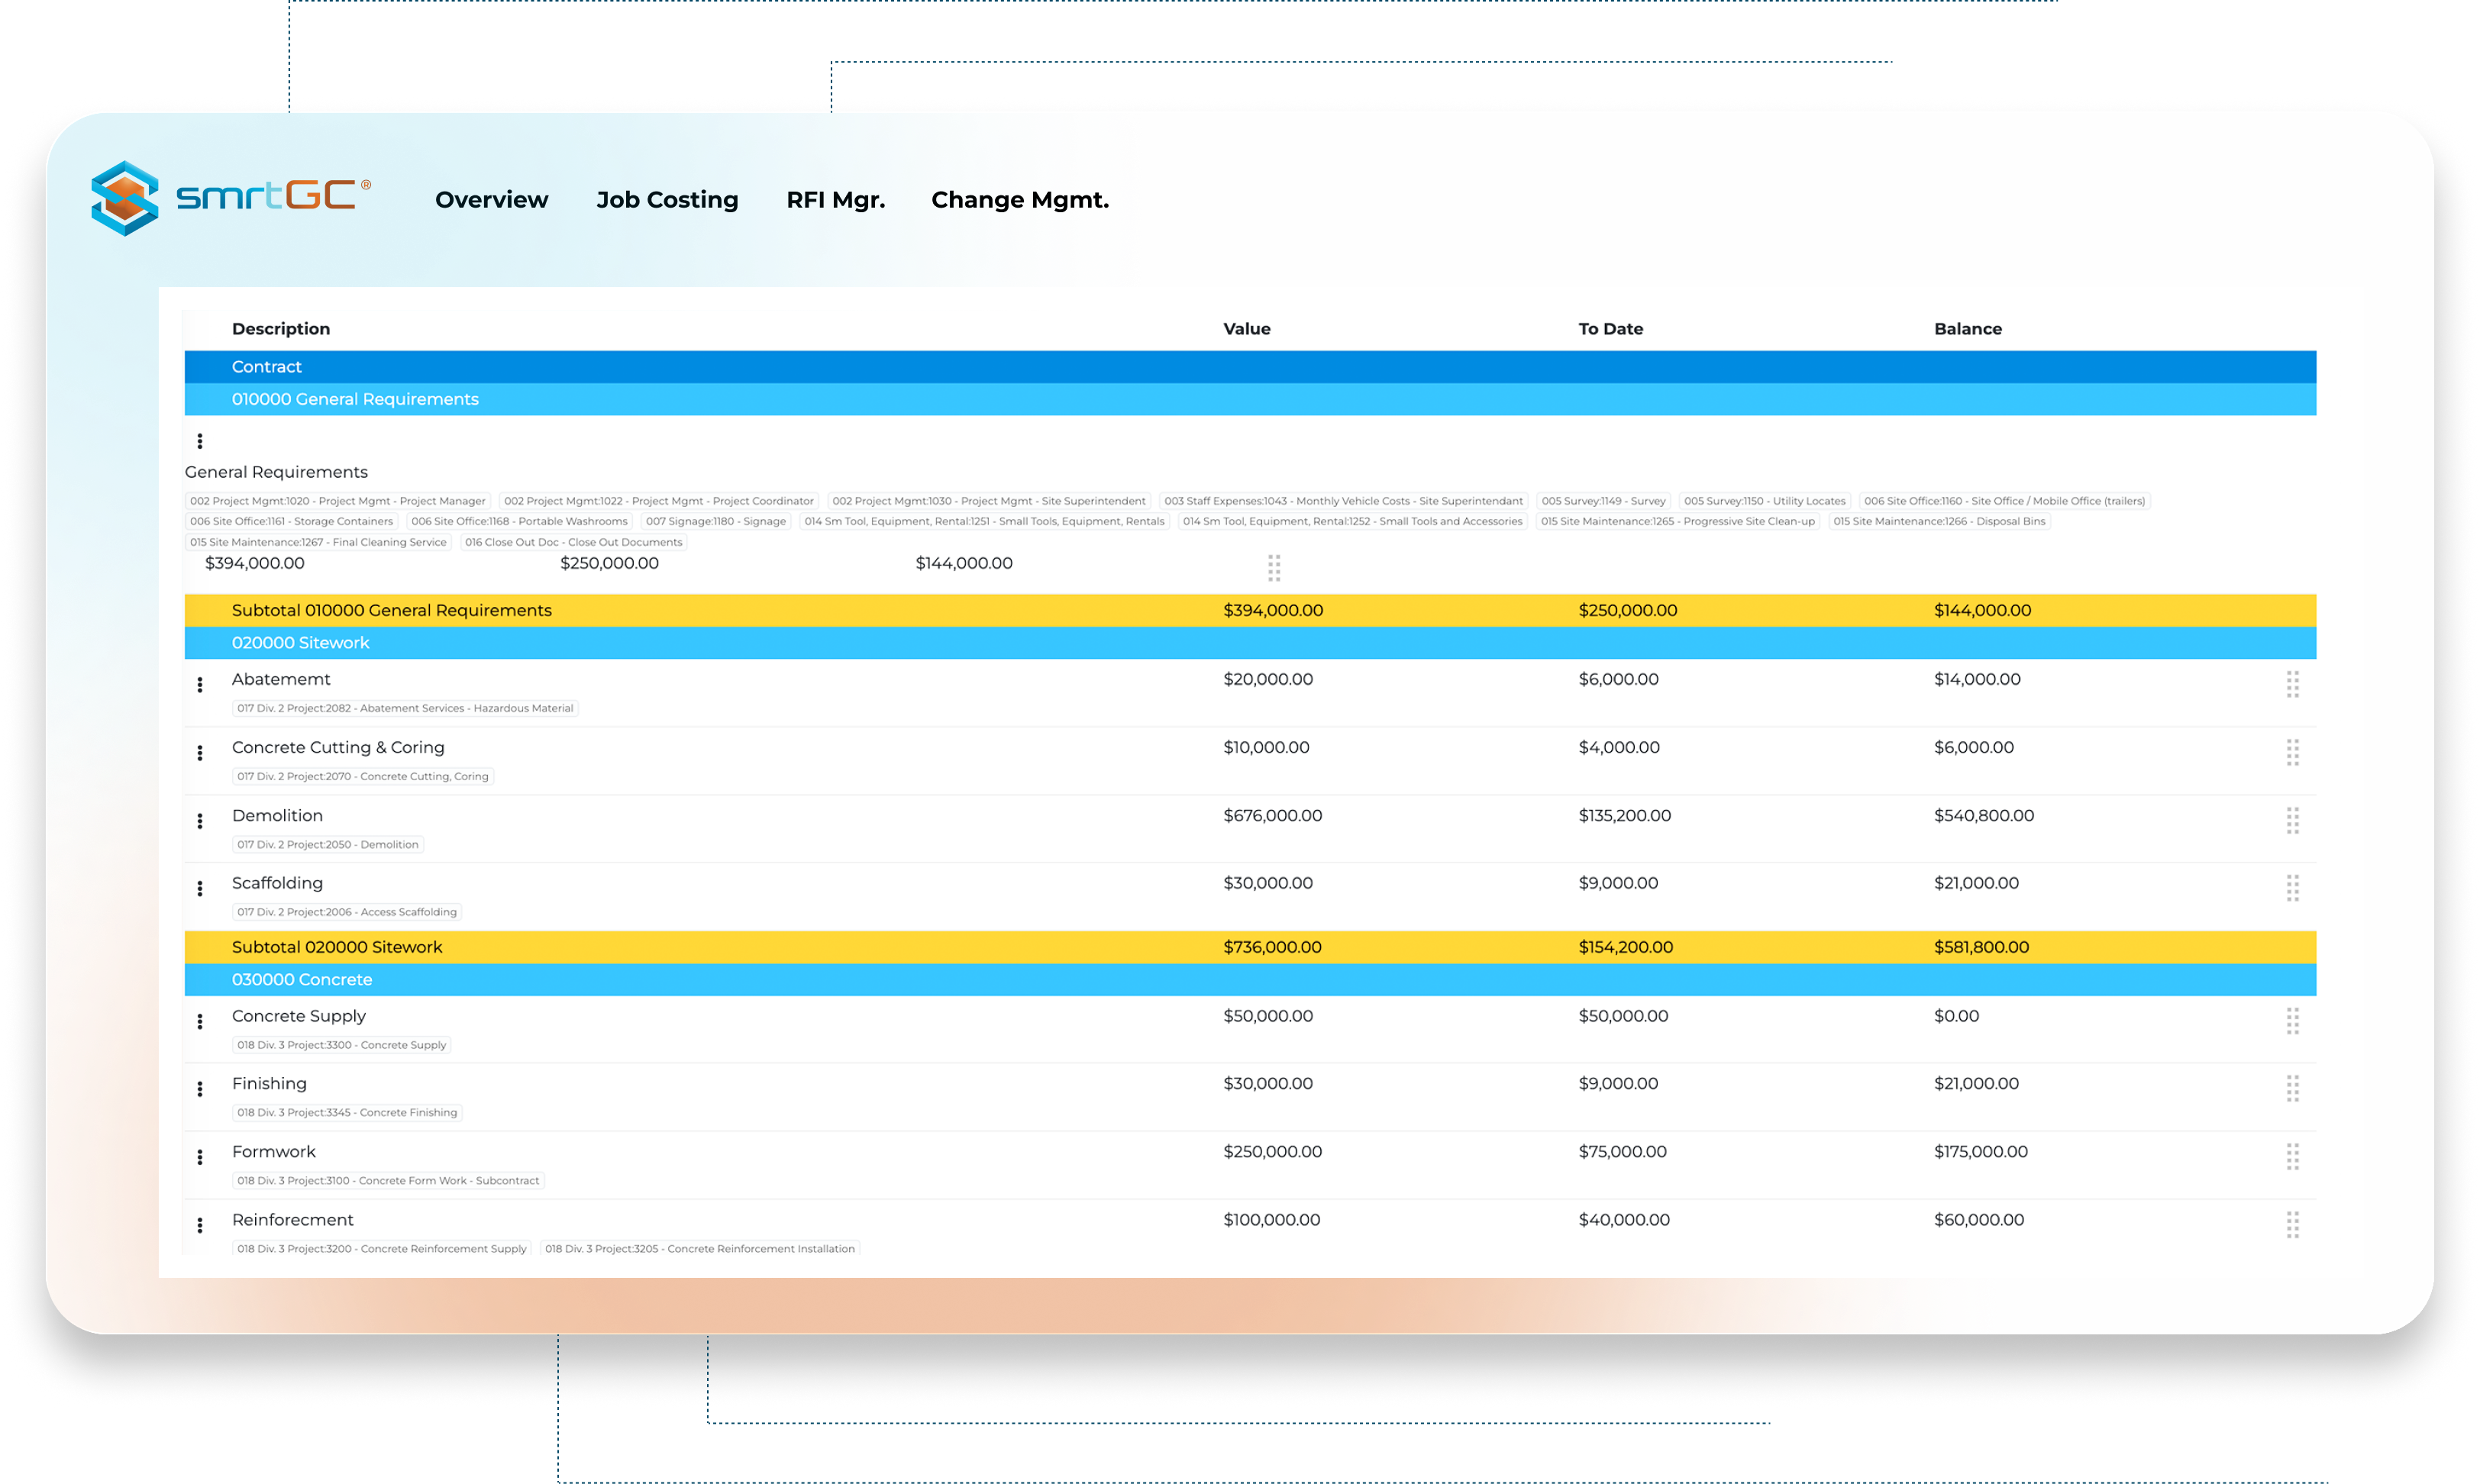Click drag handle on Reinforecment row
Viewport: 2480px width, 1484px height.
[x=2292, y=1225]
